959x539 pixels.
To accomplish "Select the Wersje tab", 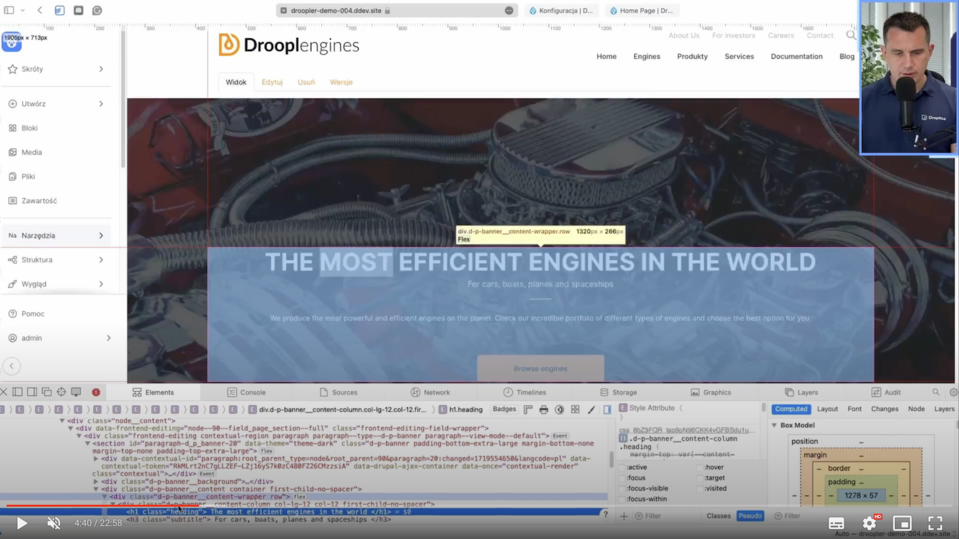I will (341, 82).
